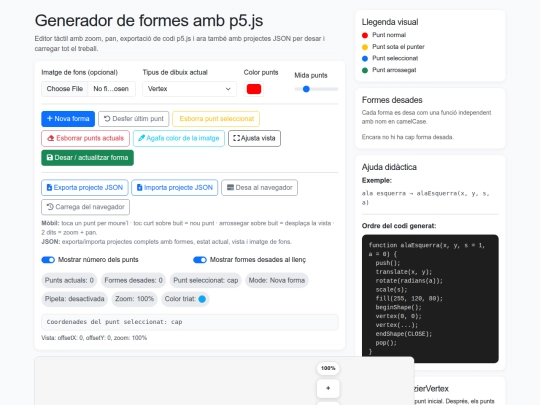This screenshot has height=405, width=540.
Task: Click Choose File for background image
Action: 65,89
